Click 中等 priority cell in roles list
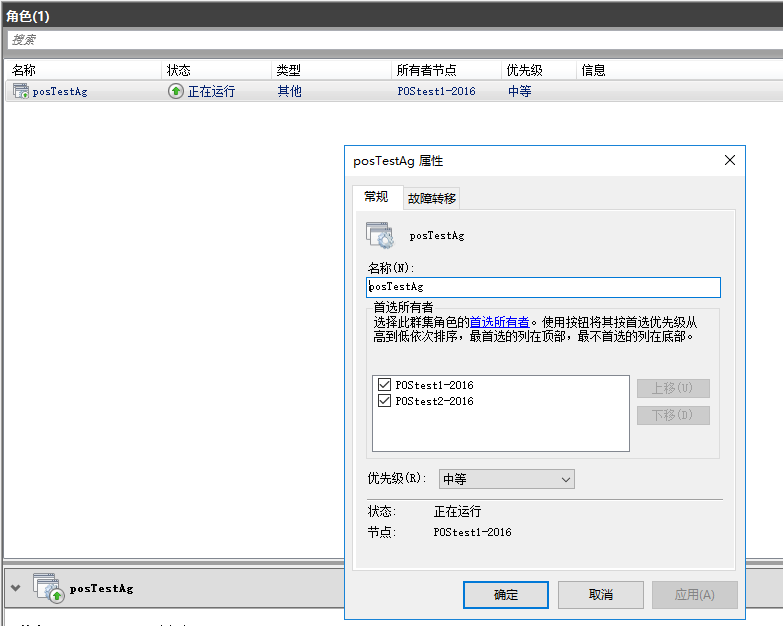The height and width of the screenshot is (626, 783). (520, 91)
